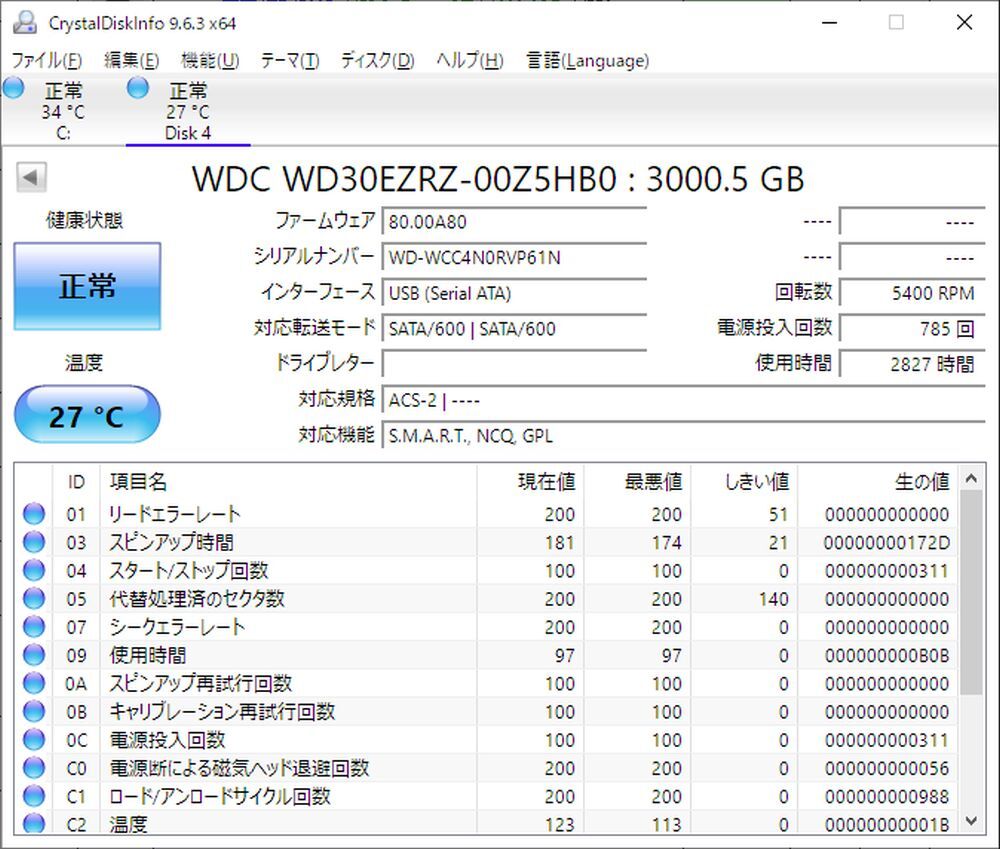Click the serial number field WD-WCC4N0RVP61N
1000x849 pixels.
coord(514,258)
